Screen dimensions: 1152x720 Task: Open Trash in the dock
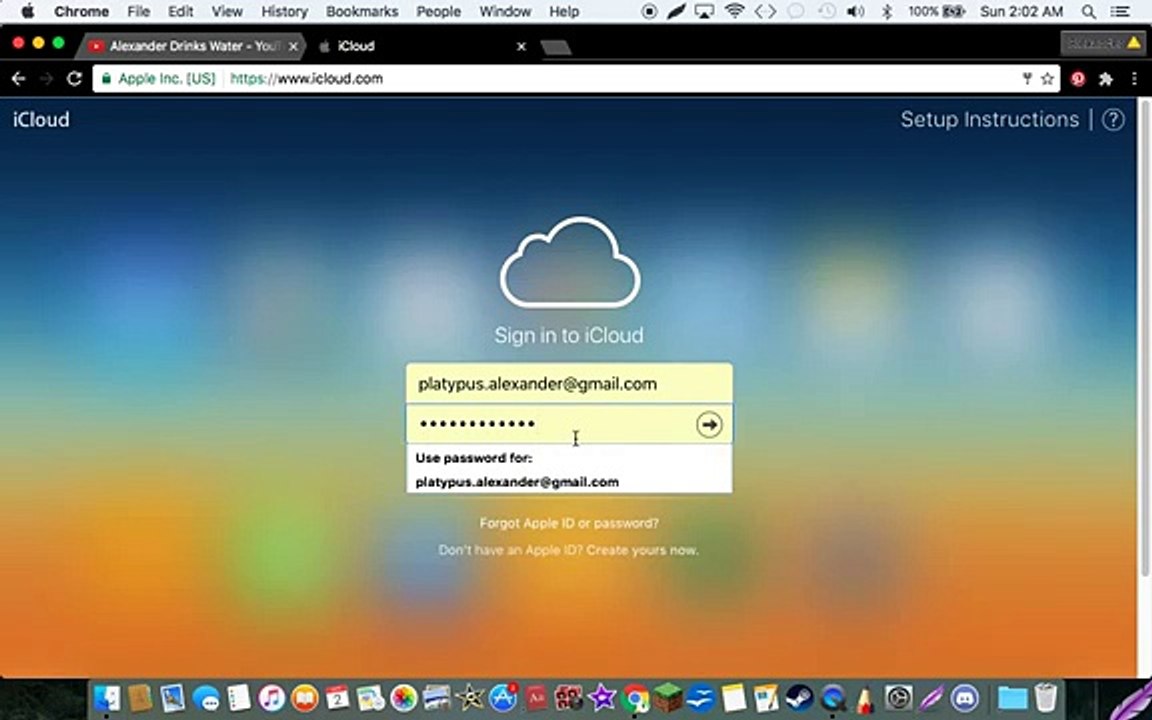[x=1045, y=697]
